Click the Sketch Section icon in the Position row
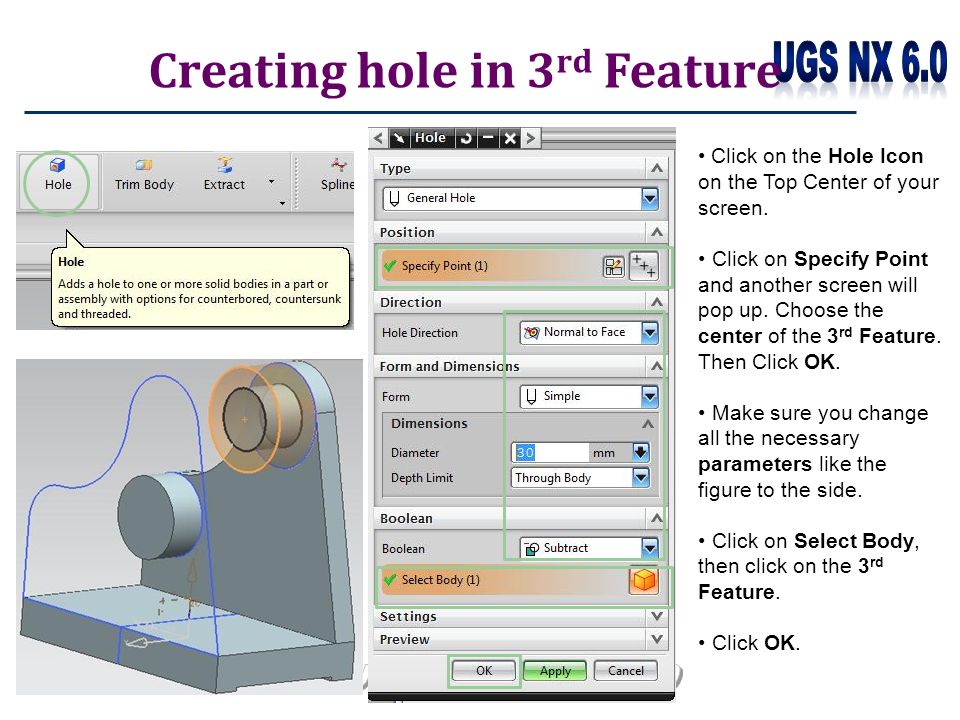 pyautogui.click(x=613, y=267)
